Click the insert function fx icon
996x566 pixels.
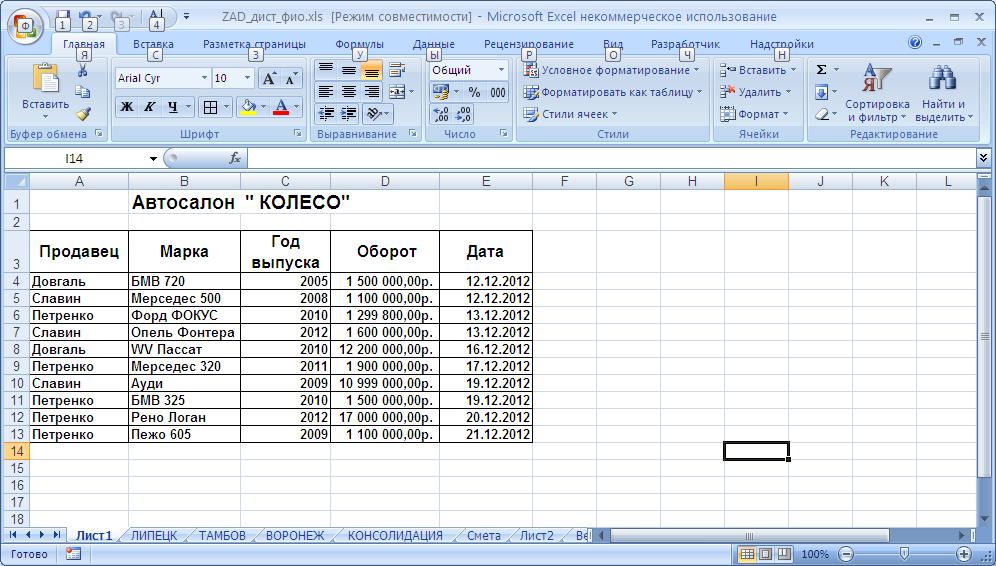pyautogui.click(x=235, y=158)
